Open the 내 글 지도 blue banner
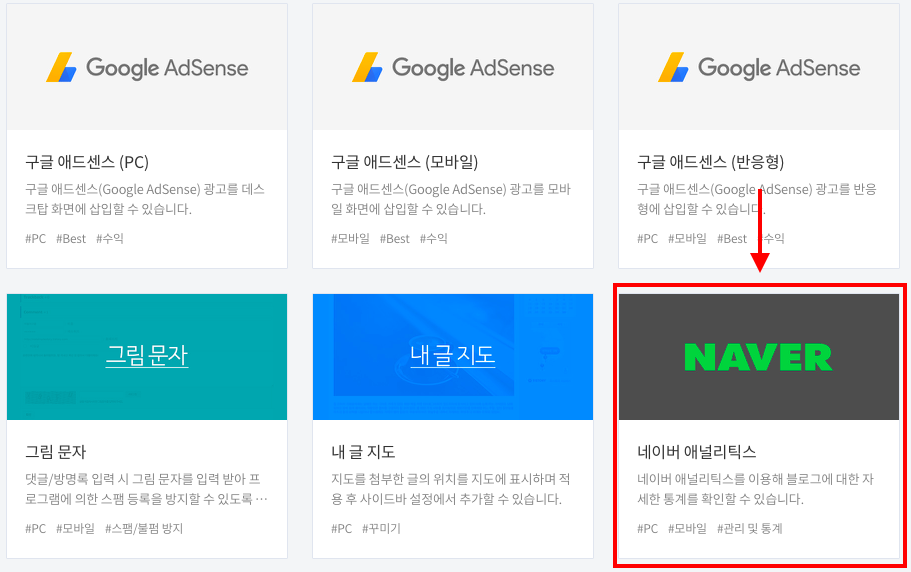911x572 pixels. [453, 357]
